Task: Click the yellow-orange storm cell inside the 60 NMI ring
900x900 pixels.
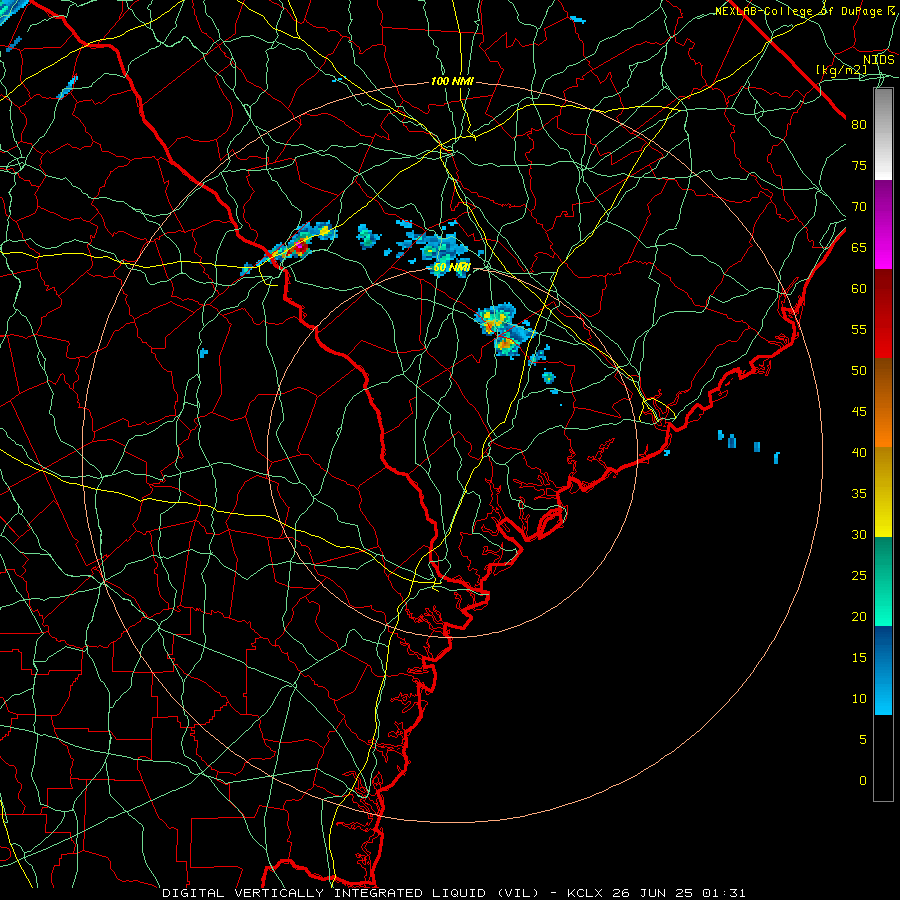Action: point(503,331)
